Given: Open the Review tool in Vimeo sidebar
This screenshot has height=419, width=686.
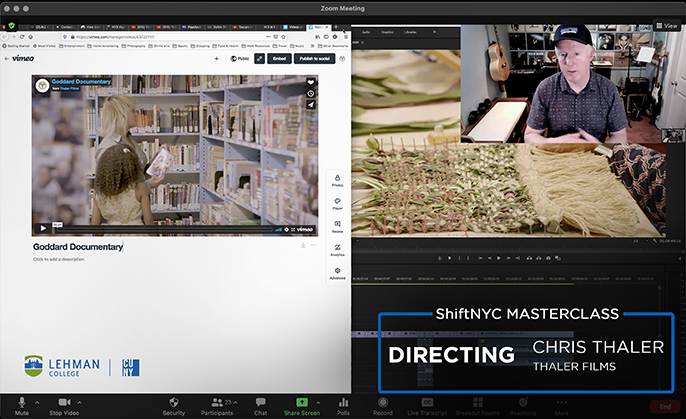Looking at the screenshot, I should 337,227.
